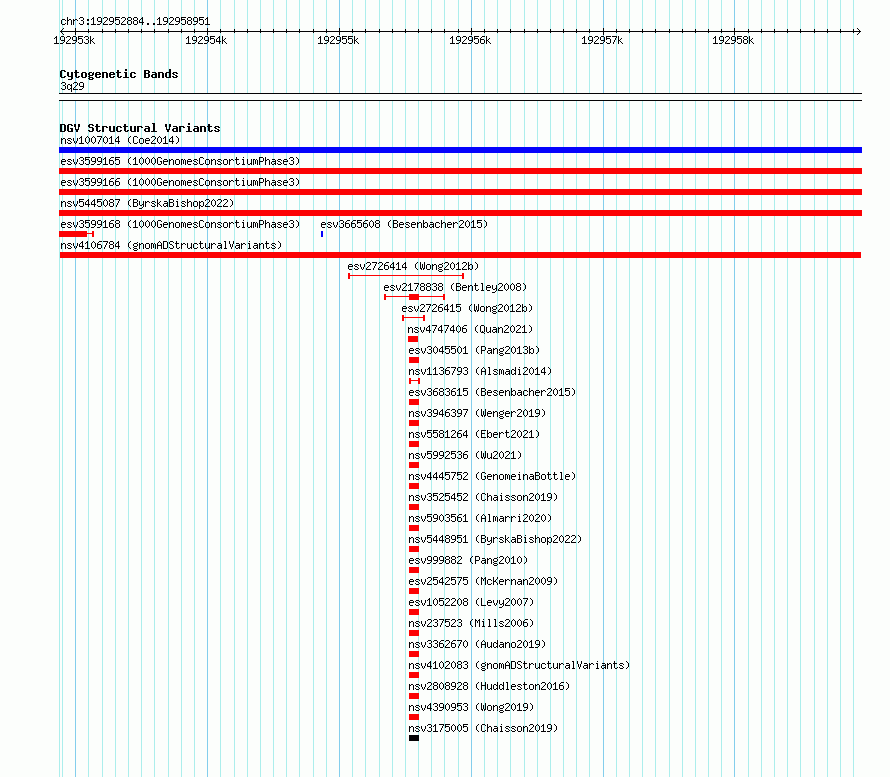Open esv3599165 (1000GenomesConsortiumPhase3) label
This screenshot has height=777, width=890.
180,161
